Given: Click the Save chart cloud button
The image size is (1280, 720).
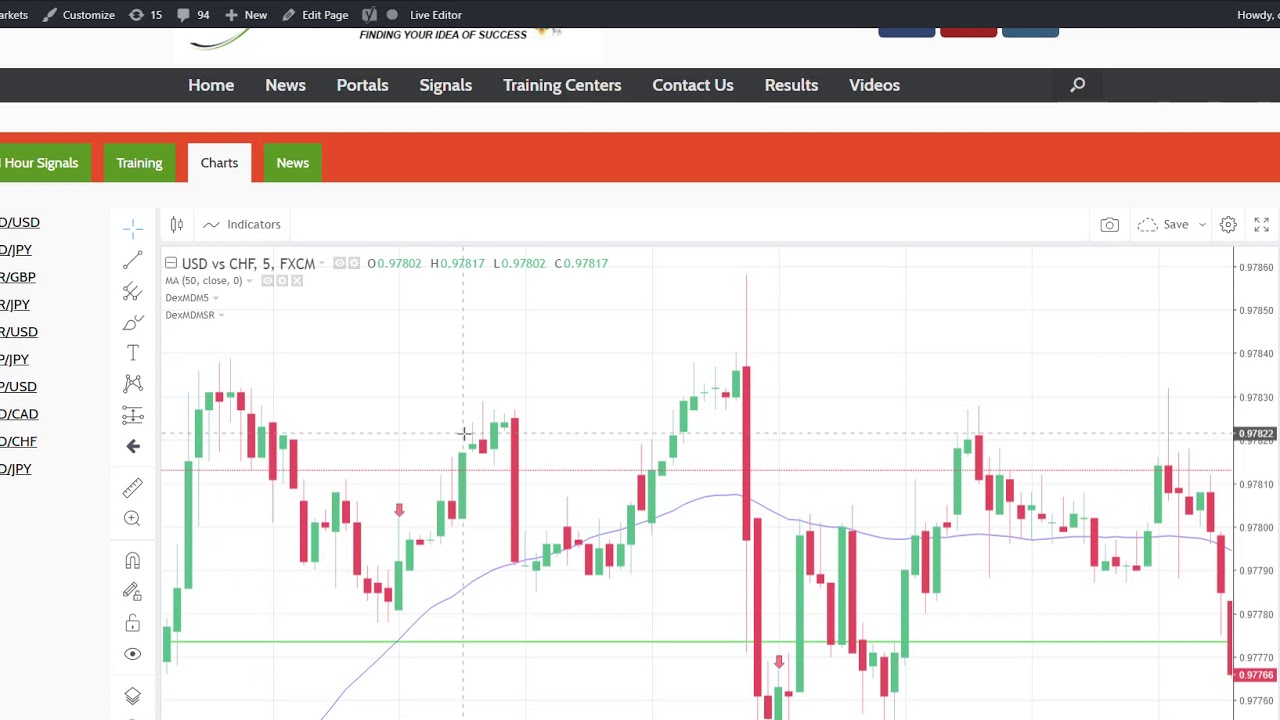Looking at the screenshot, I should (1163, 224).
